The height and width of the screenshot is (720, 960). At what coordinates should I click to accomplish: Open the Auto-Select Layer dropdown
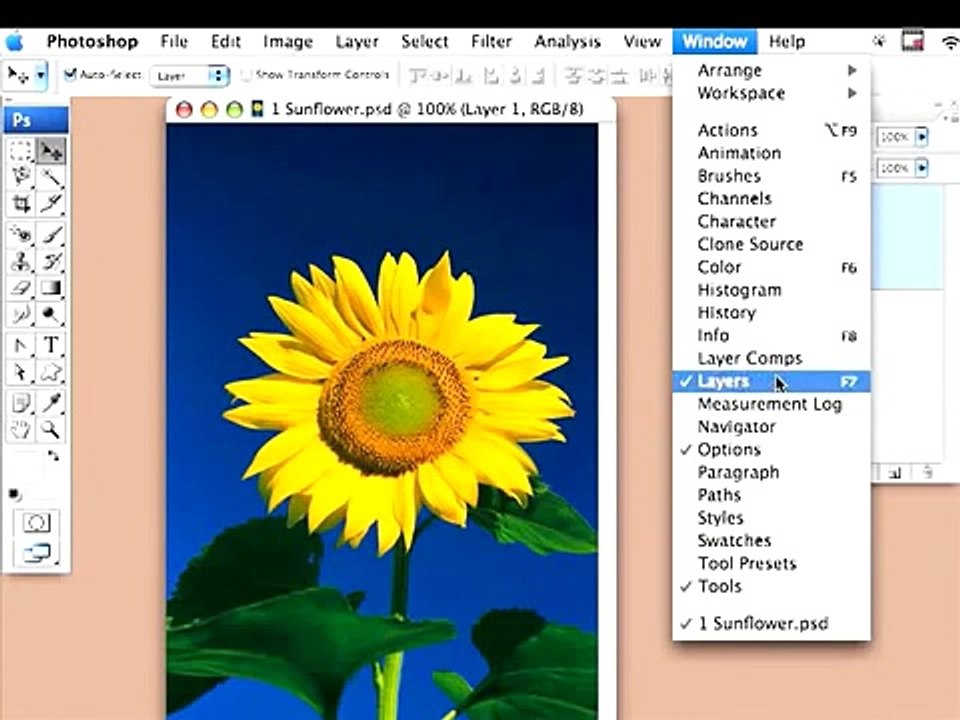(x=190, y=75)
